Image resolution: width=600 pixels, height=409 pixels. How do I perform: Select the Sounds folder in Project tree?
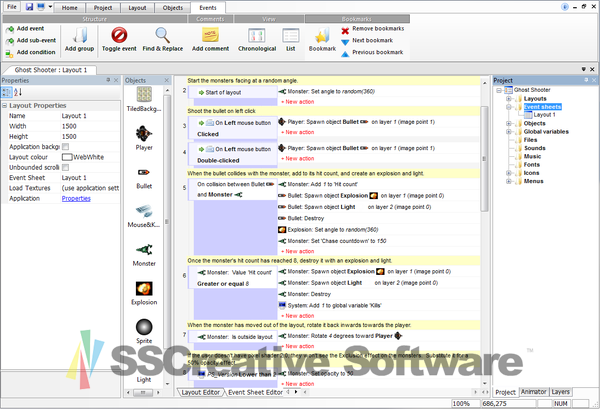535,148
